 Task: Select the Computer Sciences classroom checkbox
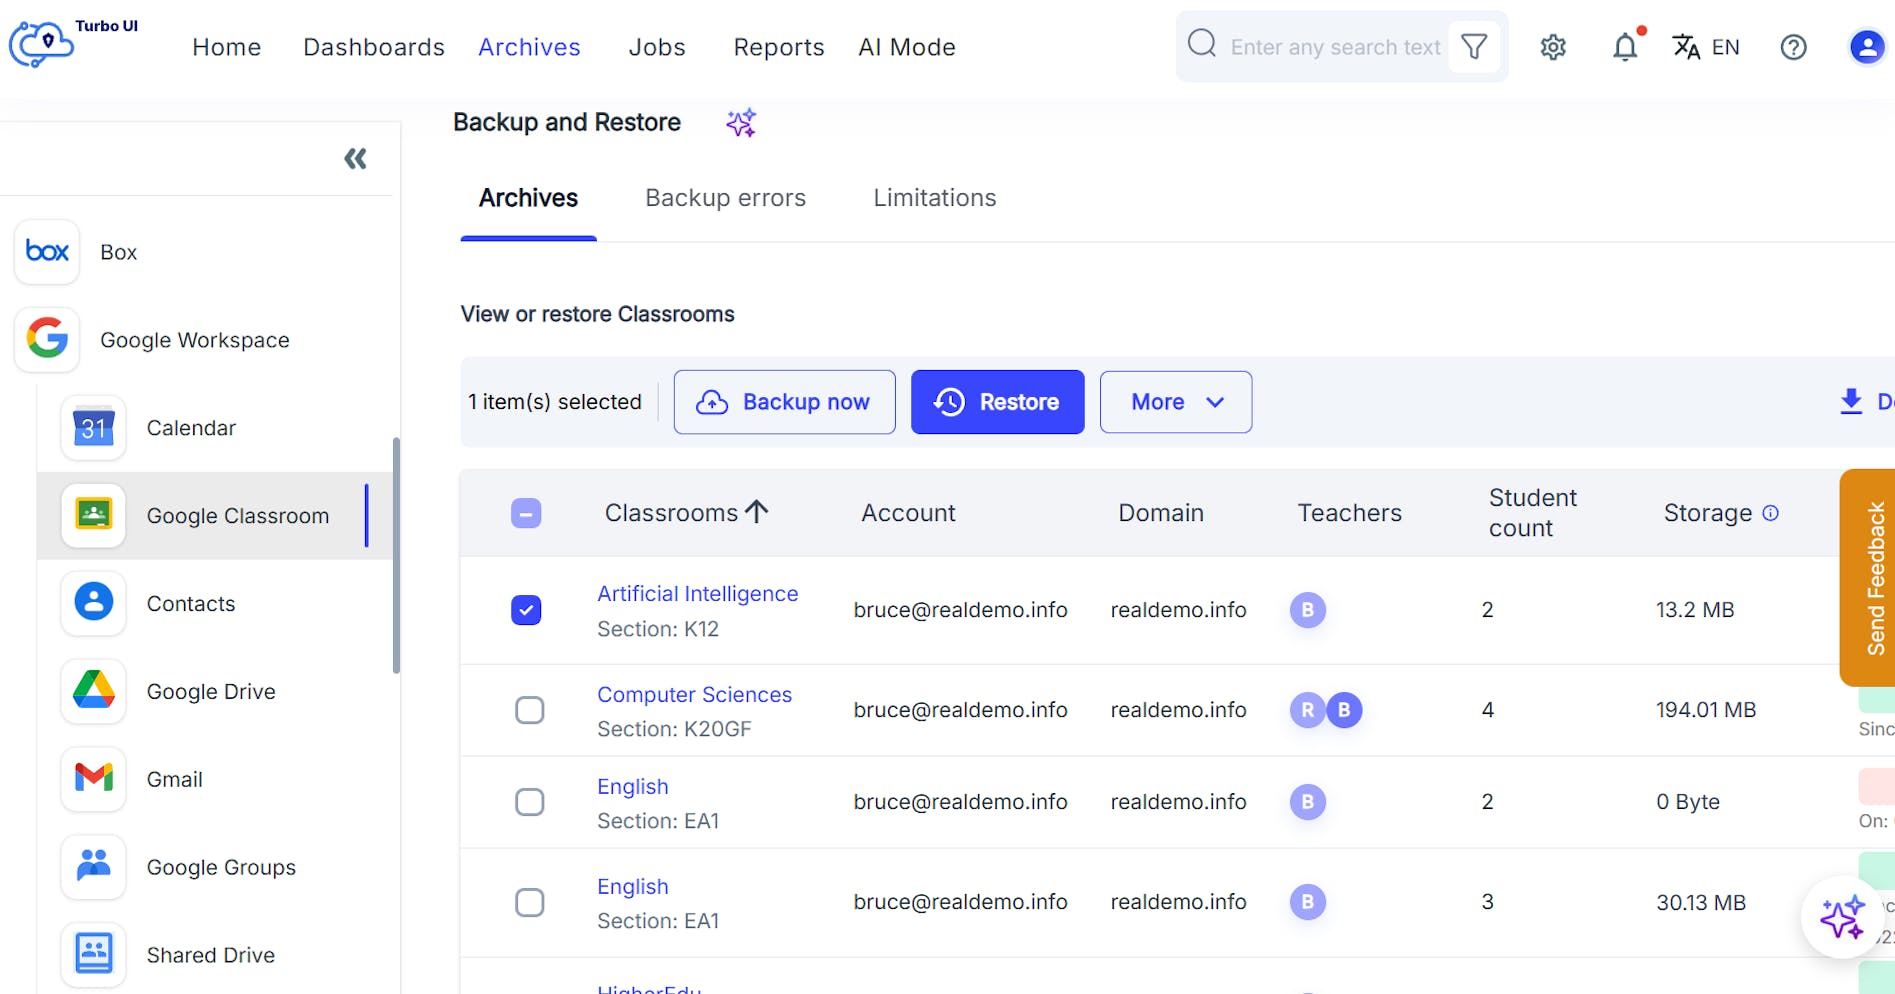click(x=529, y=710)
